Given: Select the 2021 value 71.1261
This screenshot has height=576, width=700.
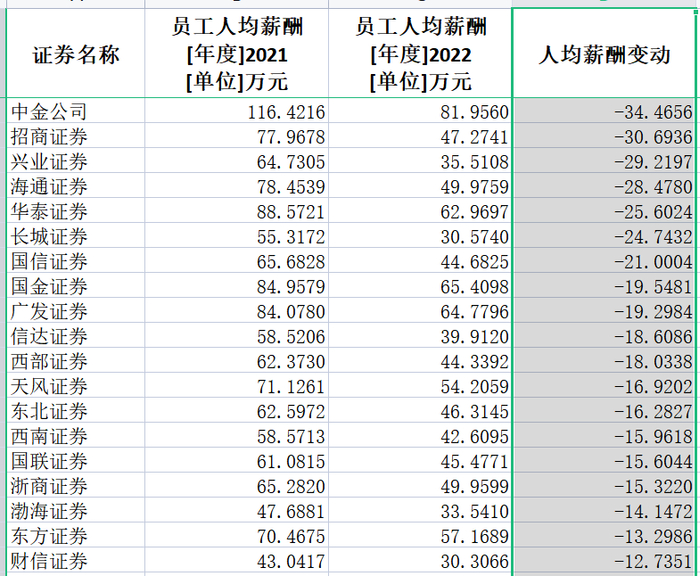Looking at the screenshot, I should 237,385.
